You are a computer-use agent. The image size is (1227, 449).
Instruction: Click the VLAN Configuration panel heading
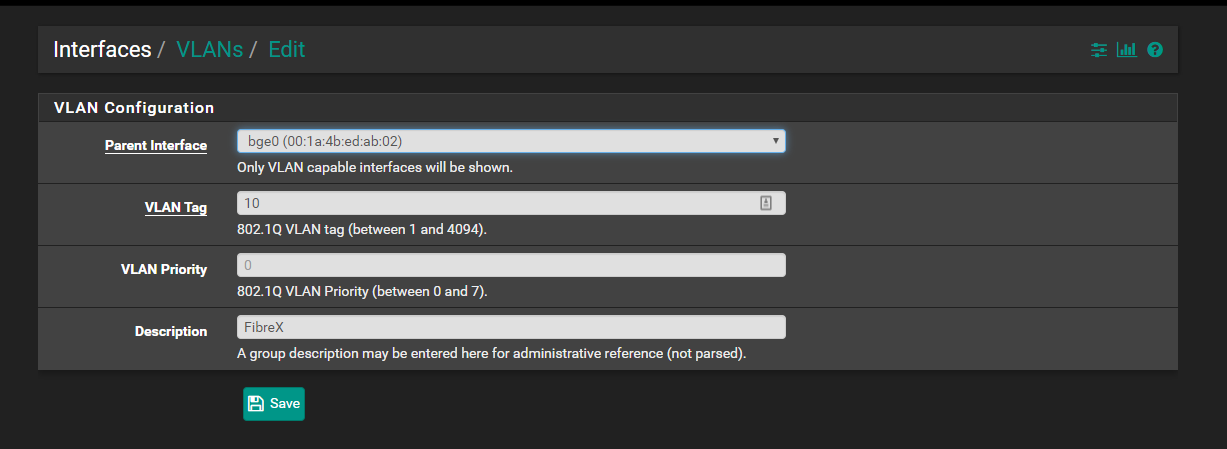(x=134, y=107)
